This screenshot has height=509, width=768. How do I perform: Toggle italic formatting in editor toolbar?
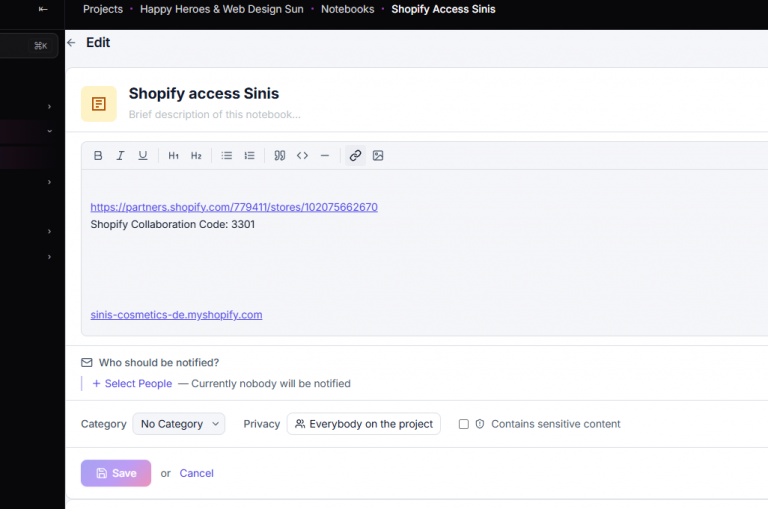pyautogui.click(x=120, y=156)
